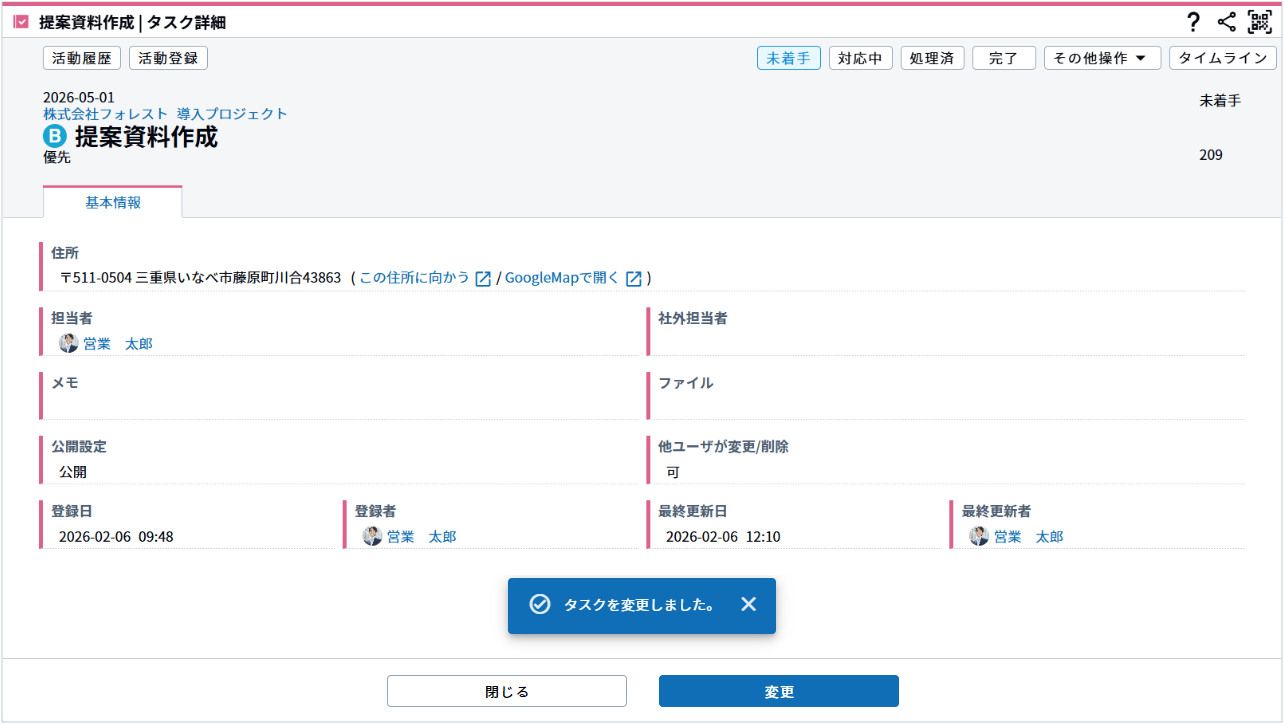Click the external link icon after この住所に向かう
Viewport: 1284px width, 724px height.
483,278
